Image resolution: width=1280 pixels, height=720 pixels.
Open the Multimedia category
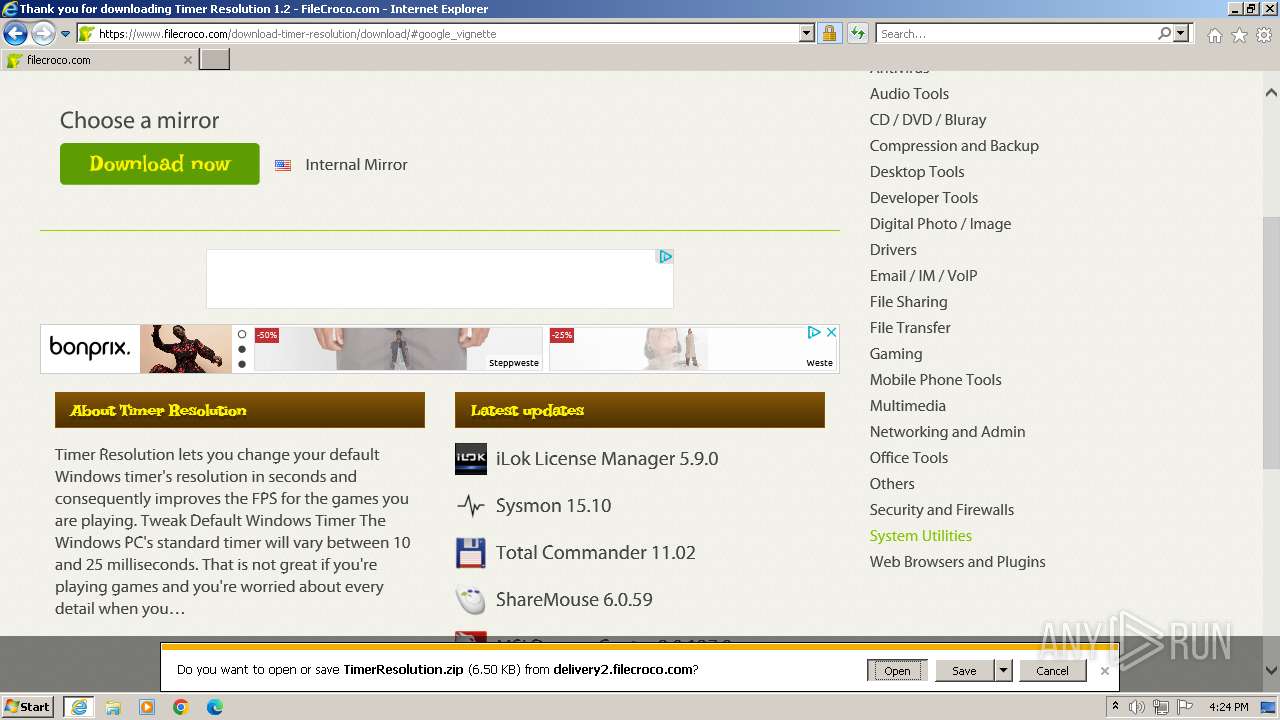click(x=907, y=406)
